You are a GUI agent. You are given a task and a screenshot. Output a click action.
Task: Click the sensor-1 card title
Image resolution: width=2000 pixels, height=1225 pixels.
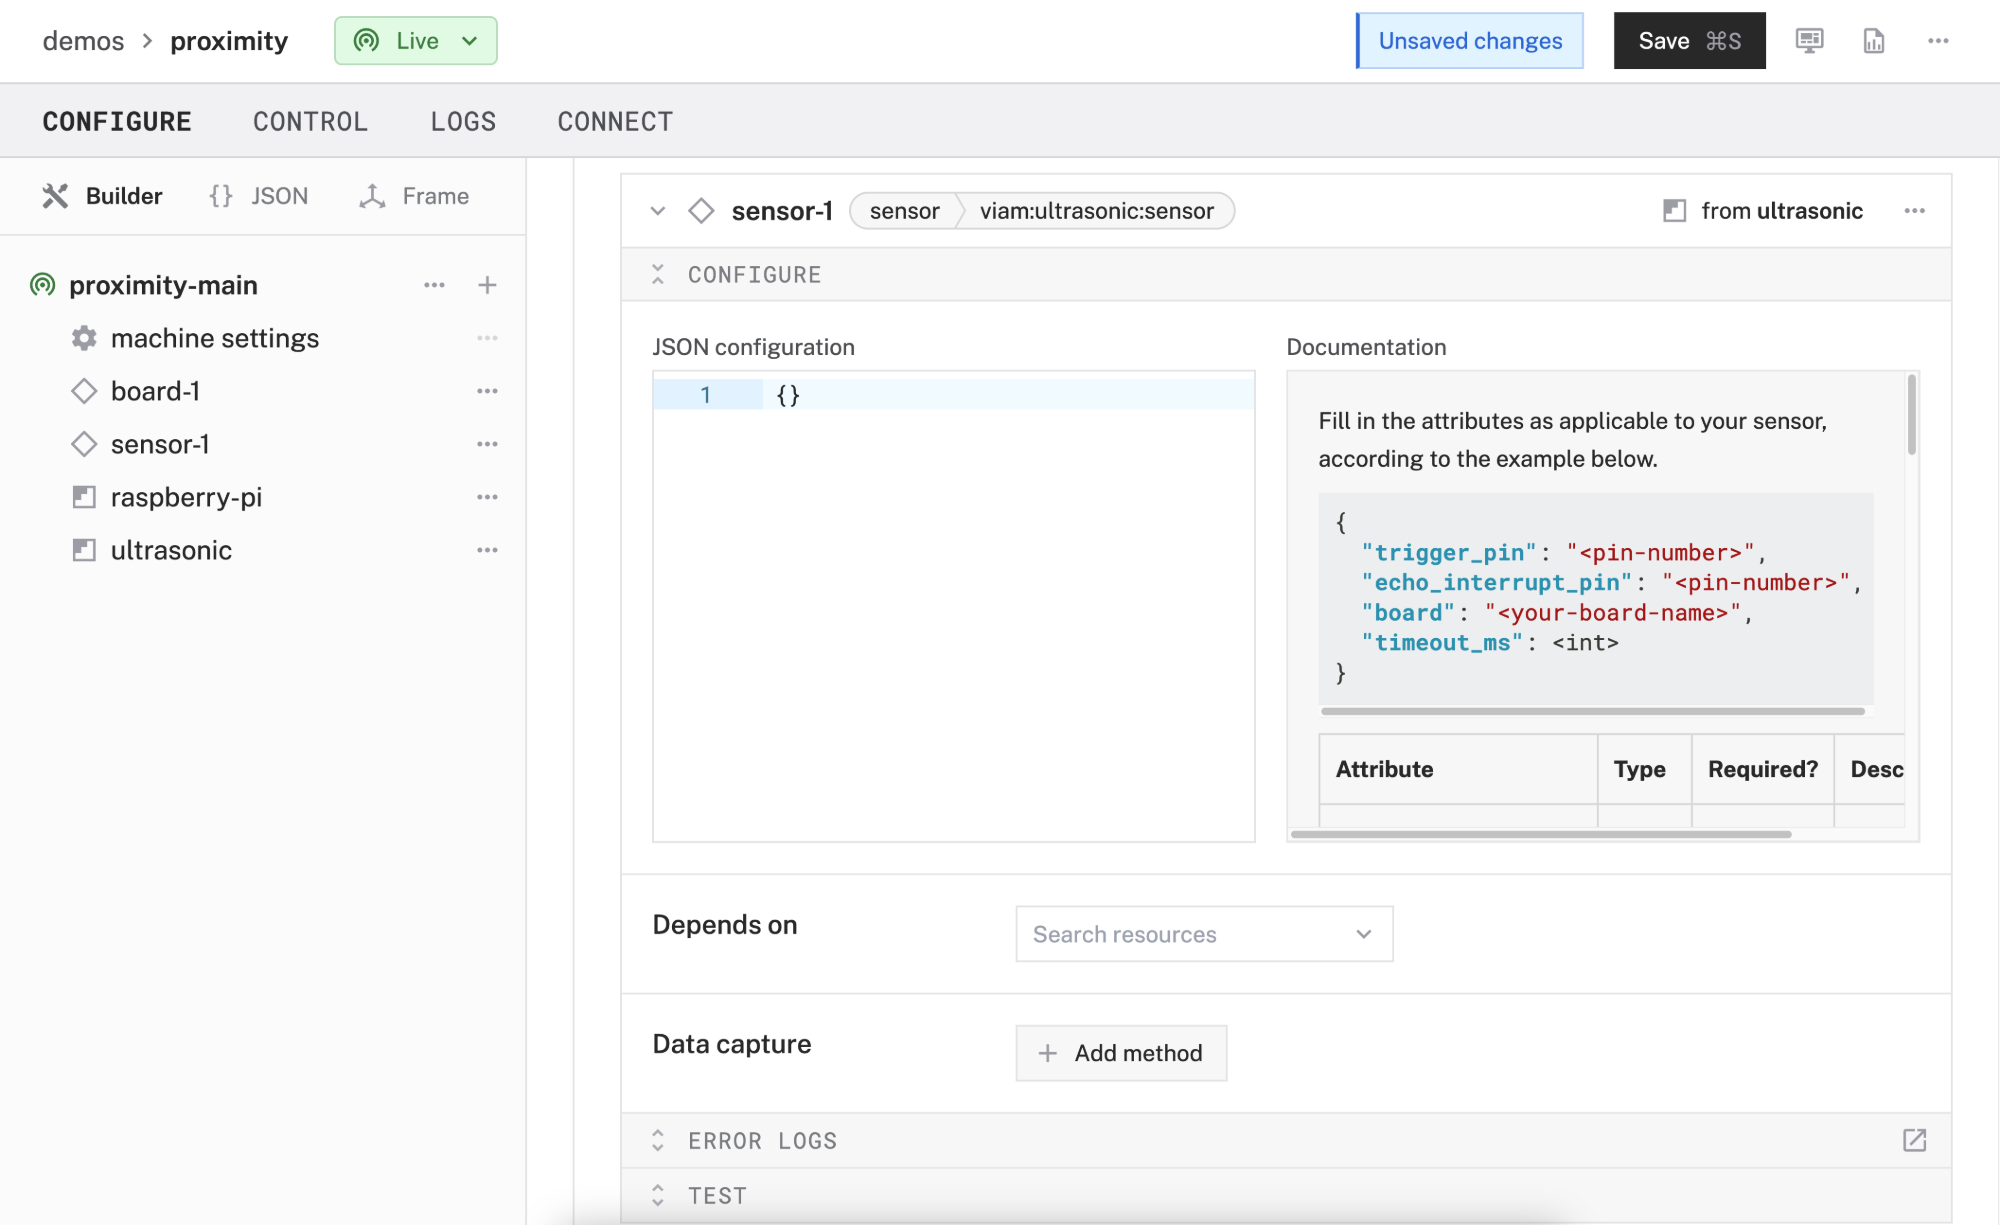point(782,211)
